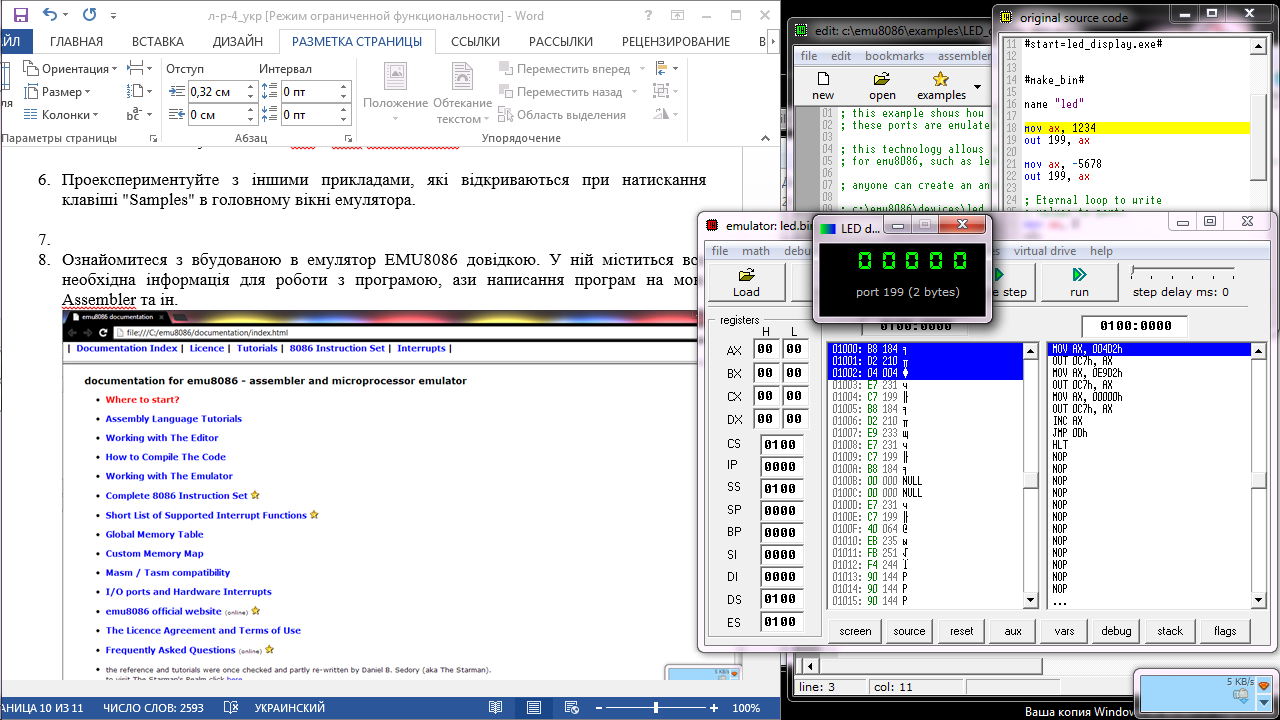The image size is (1280, 720).
Task: Save the Word document via floppy icon
Action: click(x=21, y=16)
